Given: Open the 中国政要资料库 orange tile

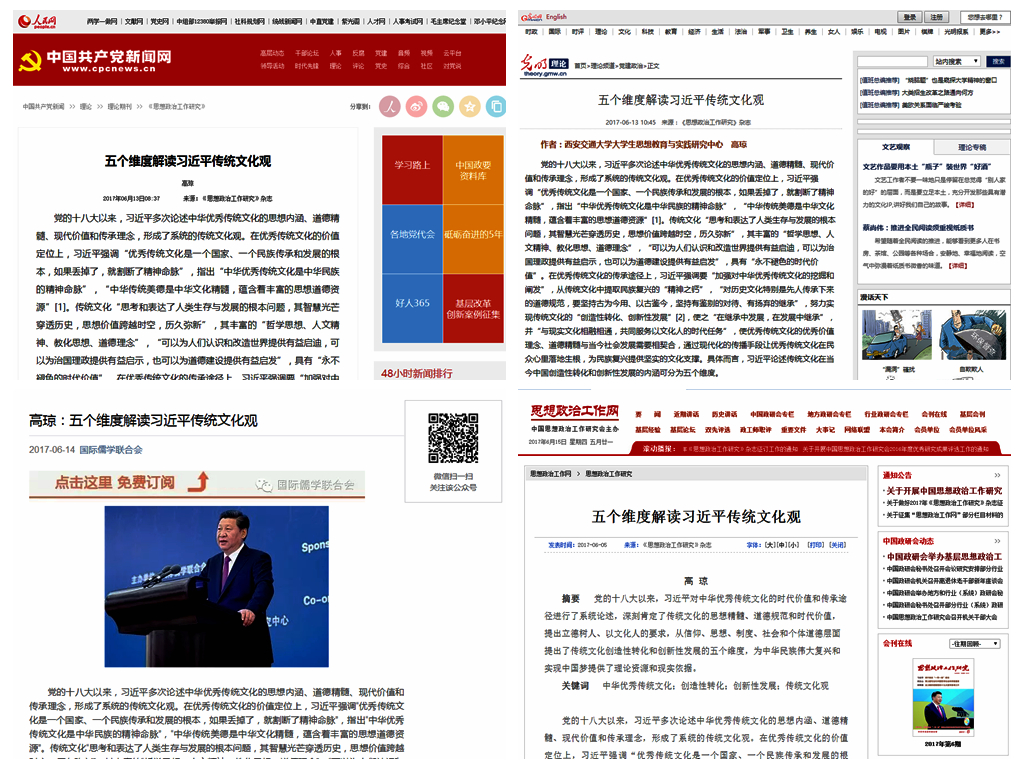Looking at the screenshot, I should 473,170.
